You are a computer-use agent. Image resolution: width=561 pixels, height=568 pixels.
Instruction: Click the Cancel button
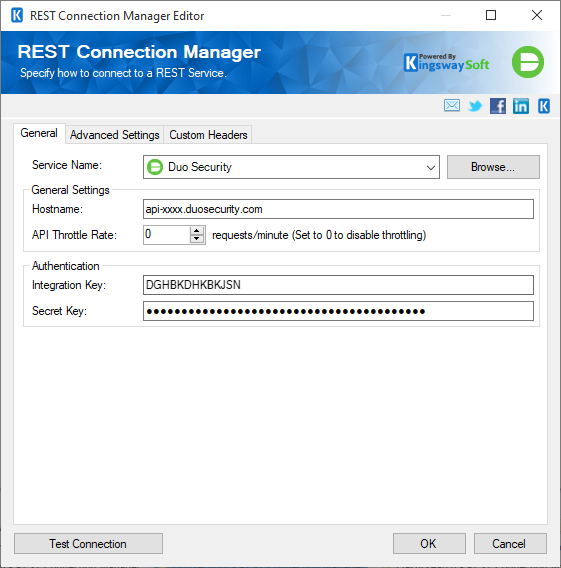pyautogui.click(x=510, y=543)
